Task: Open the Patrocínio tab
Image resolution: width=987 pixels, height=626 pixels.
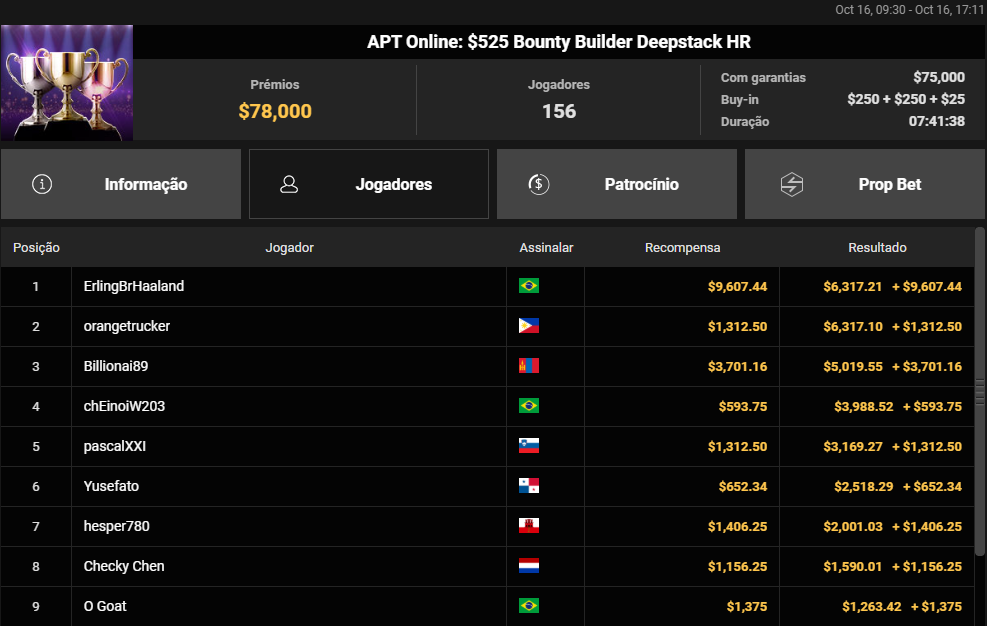Action: point(617,184)
